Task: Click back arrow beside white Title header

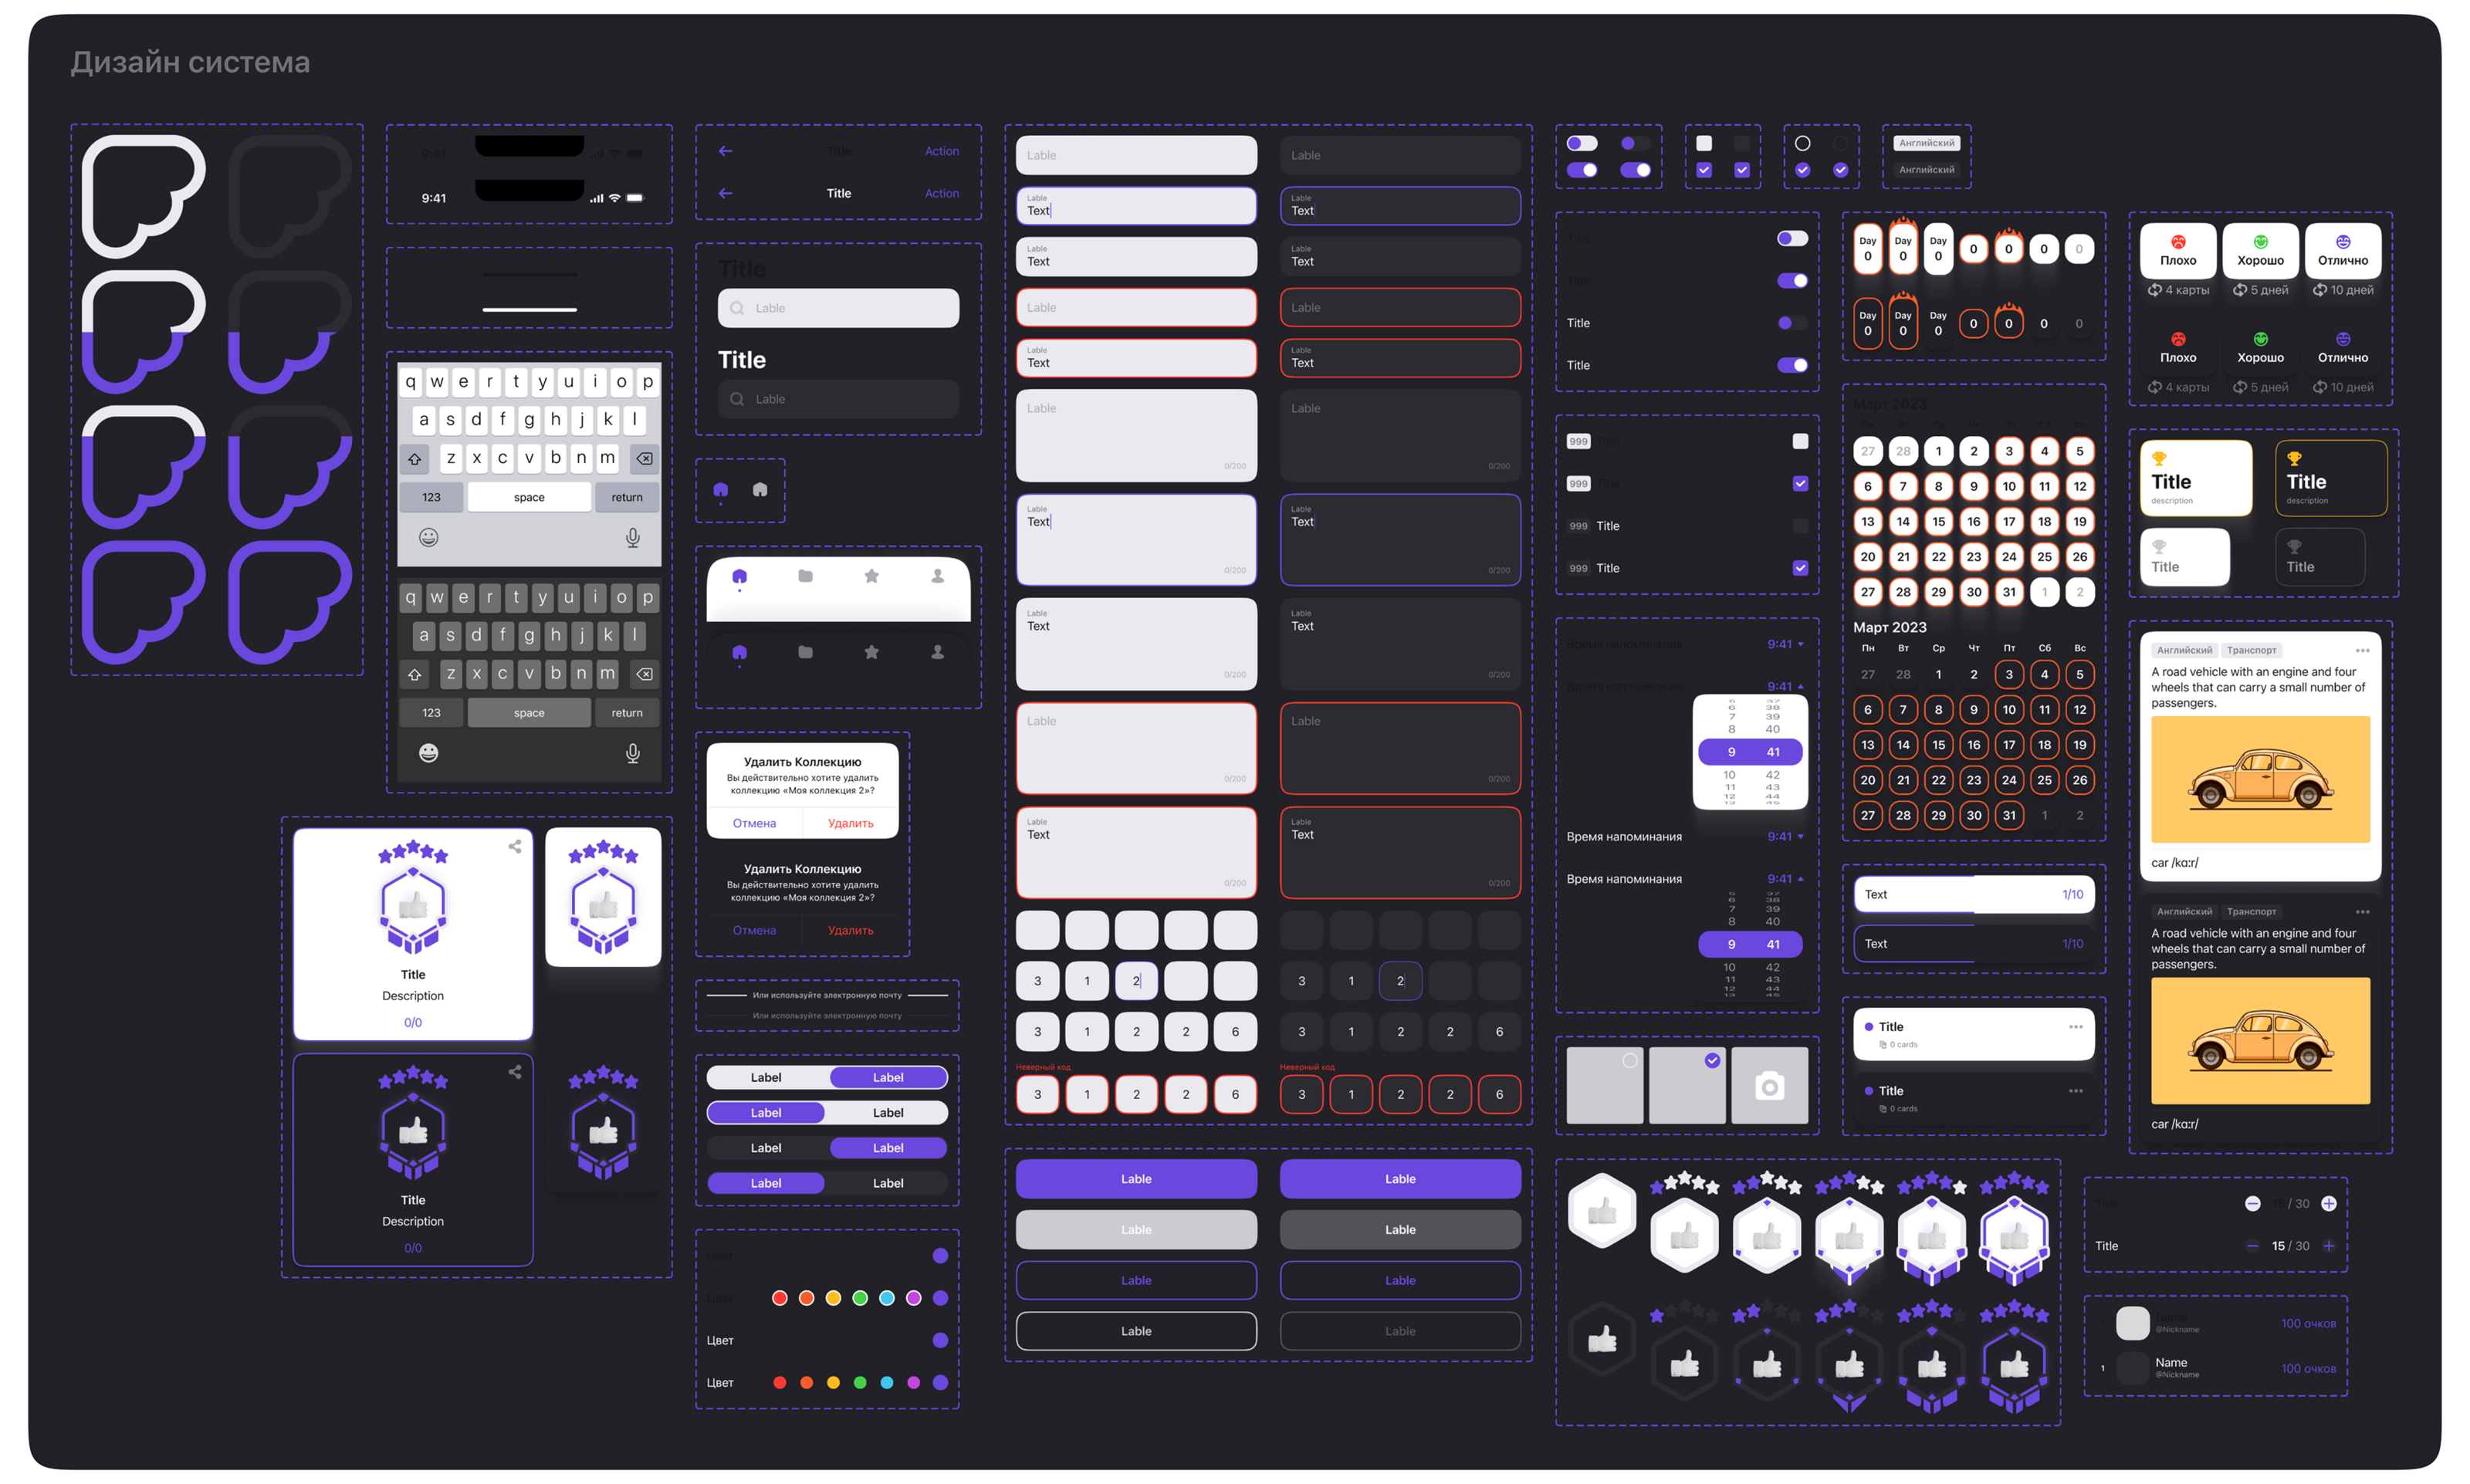Action: point(726,193)
